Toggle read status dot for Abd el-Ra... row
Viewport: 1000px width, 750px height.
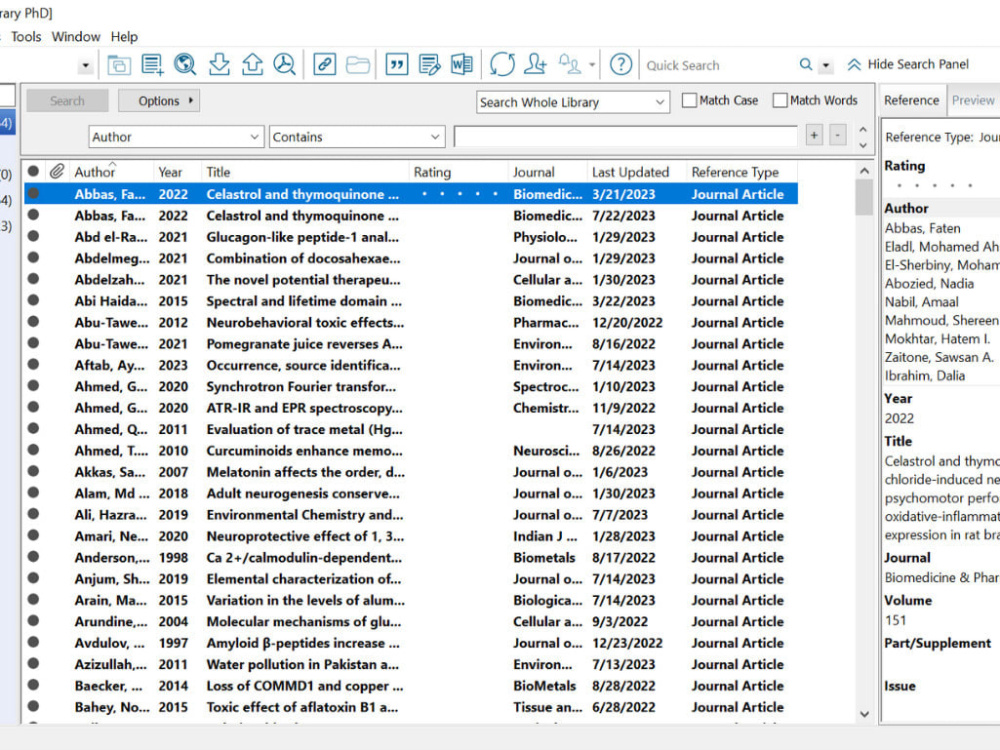33,236
